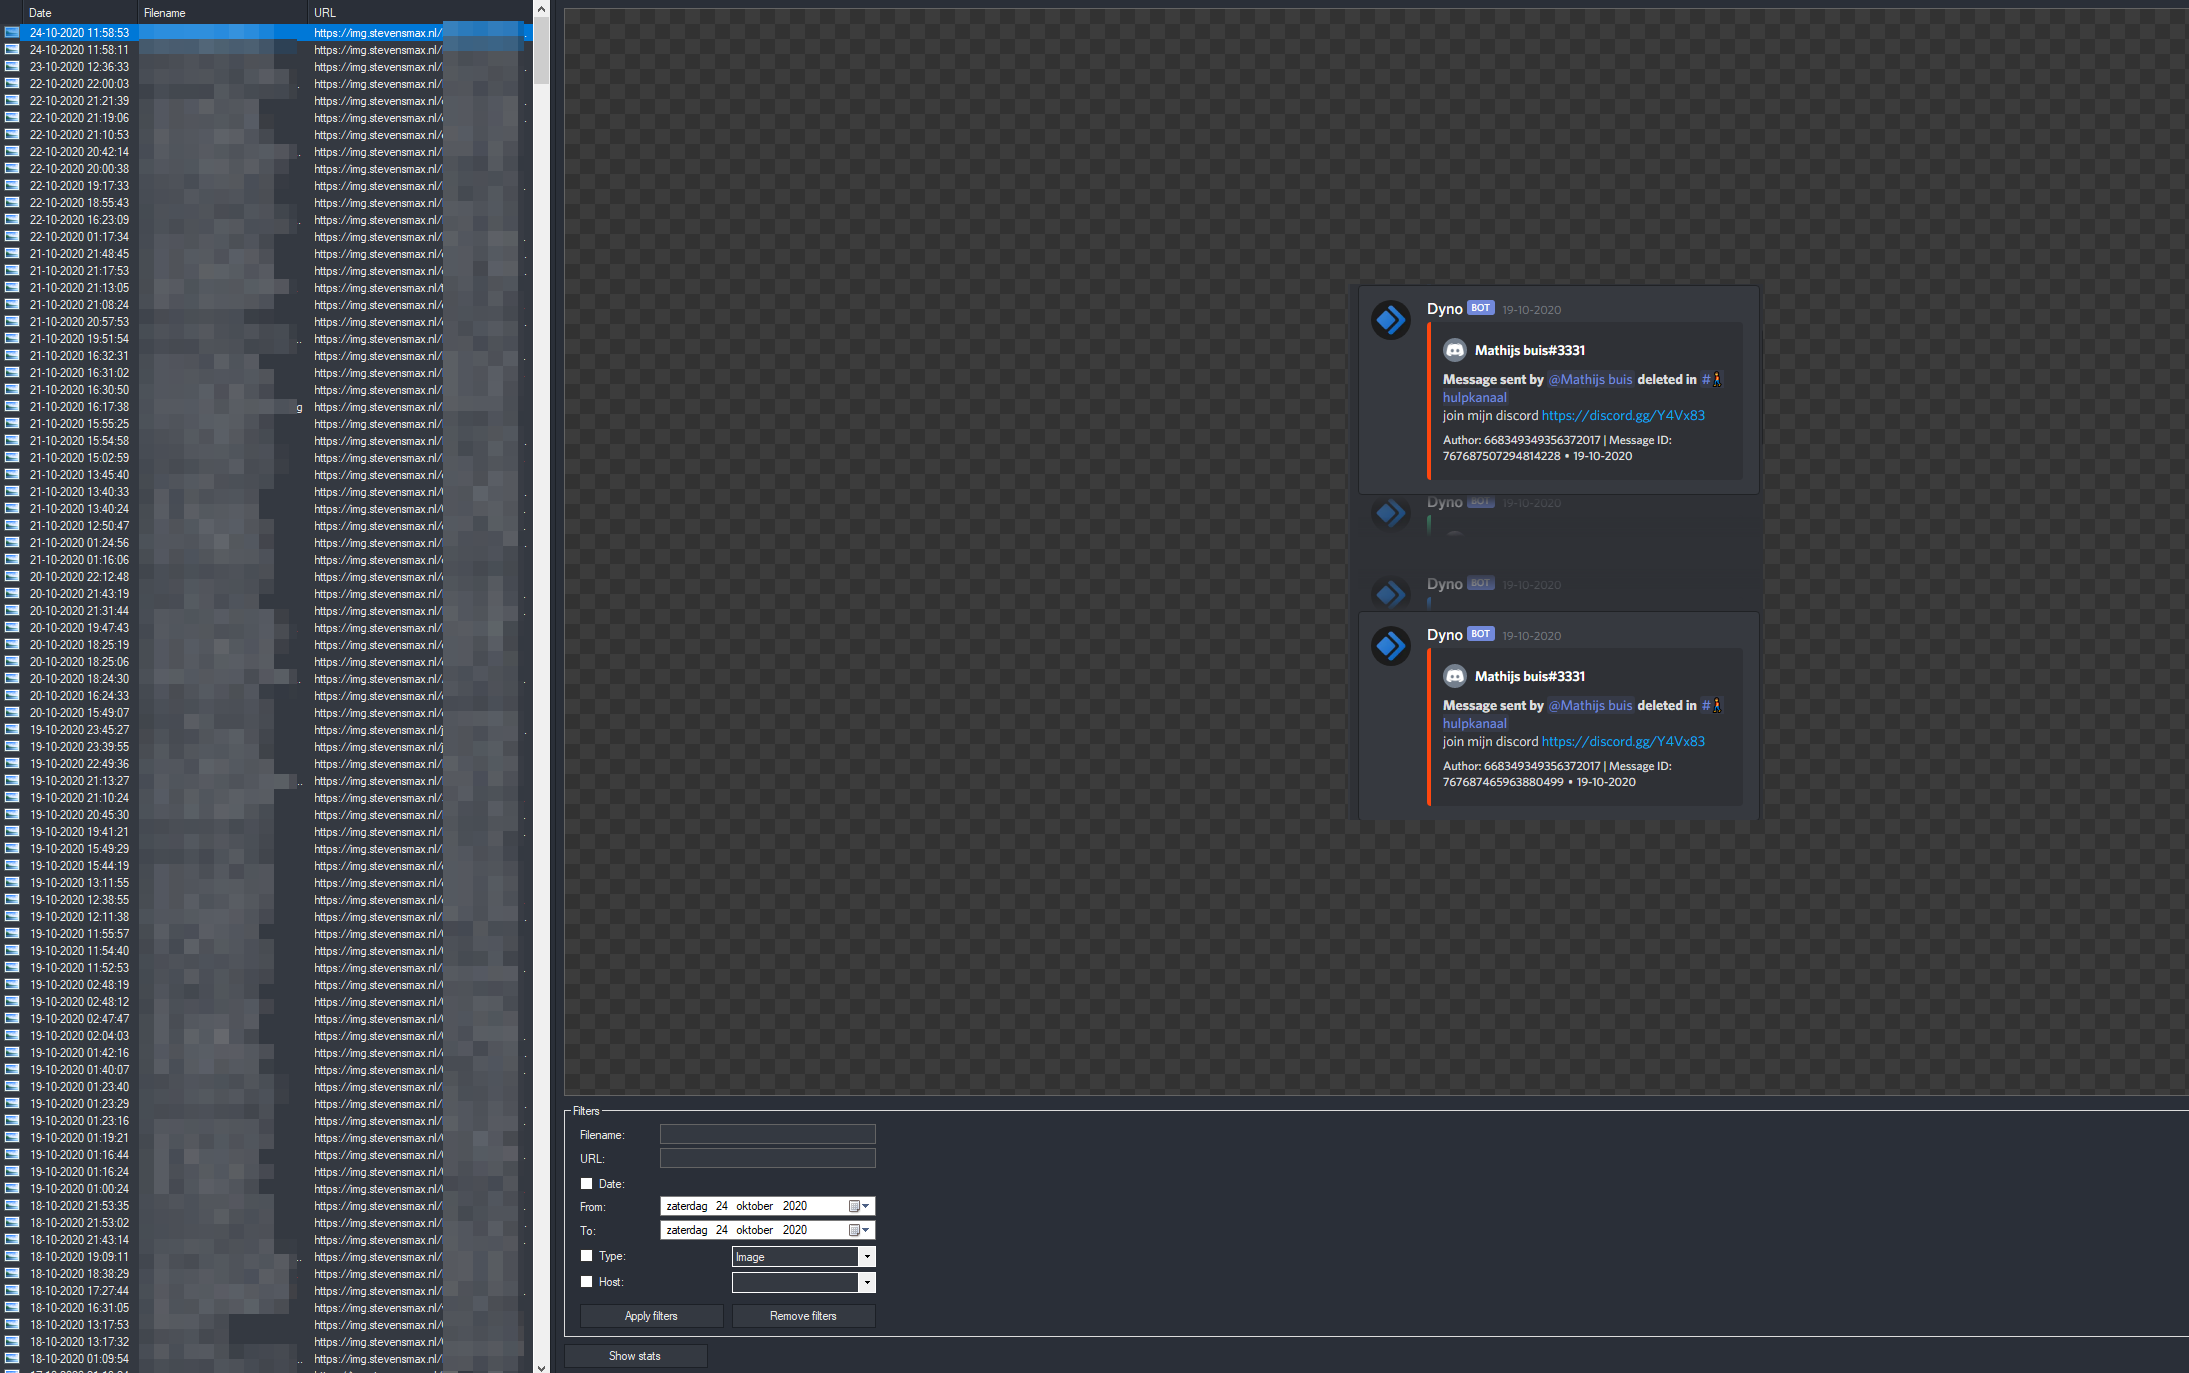
Task: Open calendar icon in From date picker
Action: [855, 1206]
